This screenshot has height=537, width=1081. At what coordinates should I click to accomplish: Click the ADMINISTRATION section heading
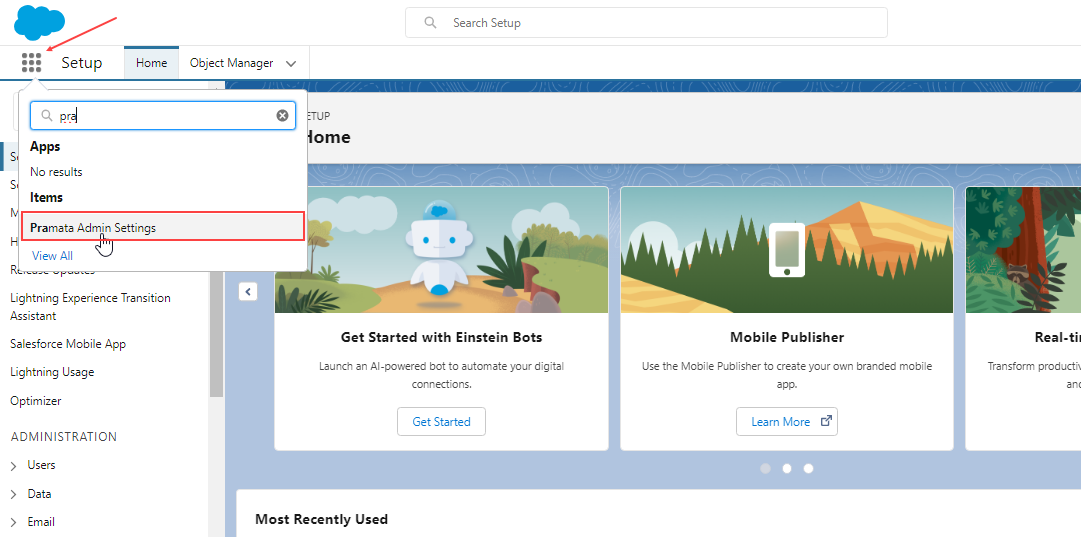pos(63,436)
